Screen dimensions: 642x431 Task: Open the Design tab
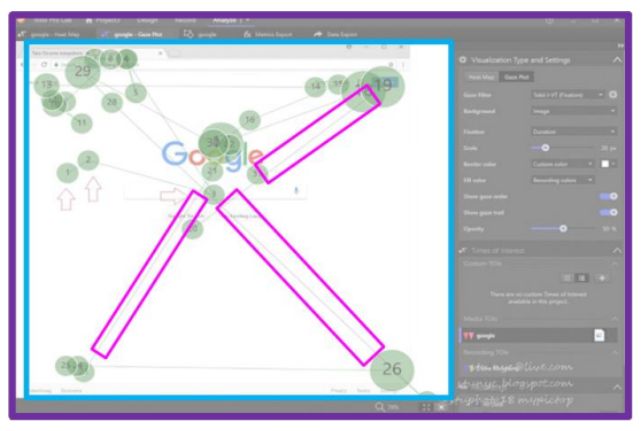pos(147,20)
